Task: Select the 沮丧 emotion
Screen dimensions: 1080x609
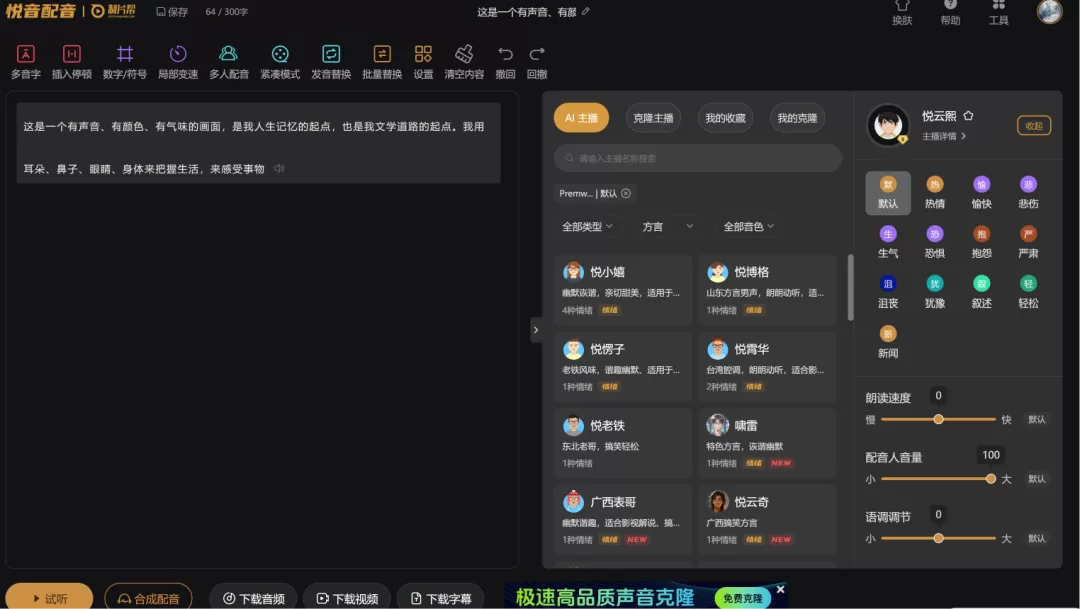Action: [888, 292]
